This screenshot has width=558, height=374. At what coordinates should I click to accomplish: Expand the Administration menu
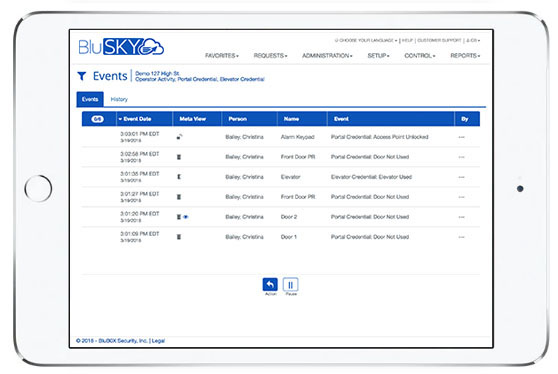coord(327,56)
